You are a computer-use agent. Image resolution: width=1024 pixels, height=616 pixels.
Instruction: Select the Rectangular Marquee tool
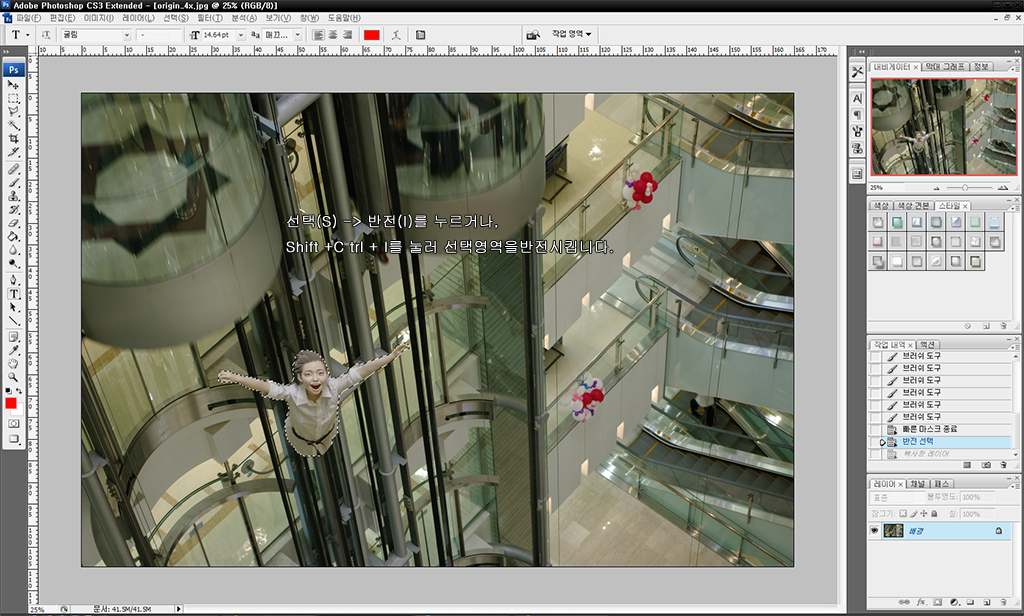point(13,99)
